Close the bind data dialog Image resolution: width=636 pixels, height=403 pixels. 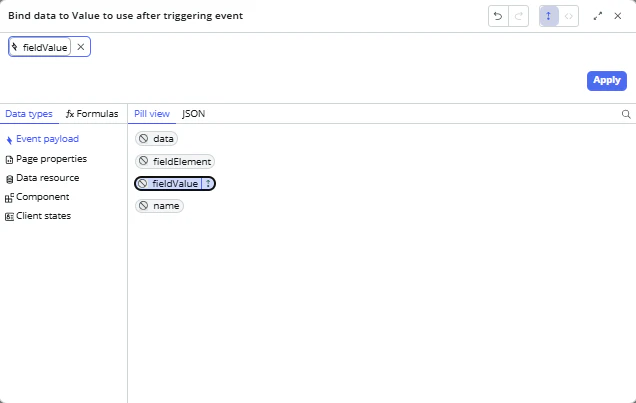point(618,16)
